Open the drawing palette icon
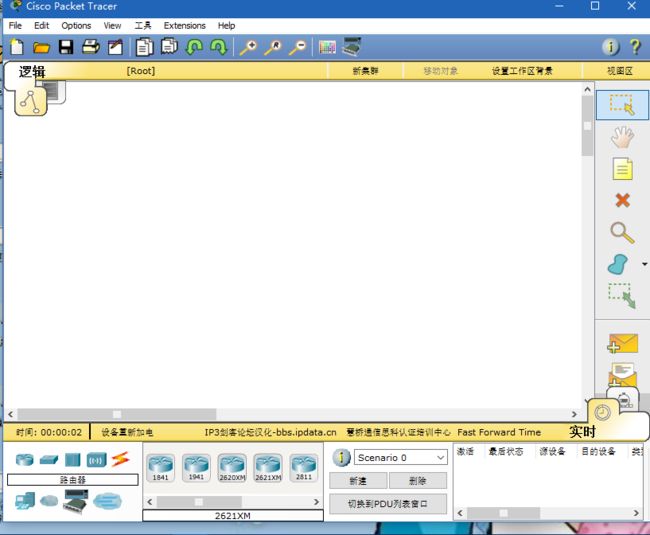The width and height of the screenshot is (650, 535). (327, 47)
